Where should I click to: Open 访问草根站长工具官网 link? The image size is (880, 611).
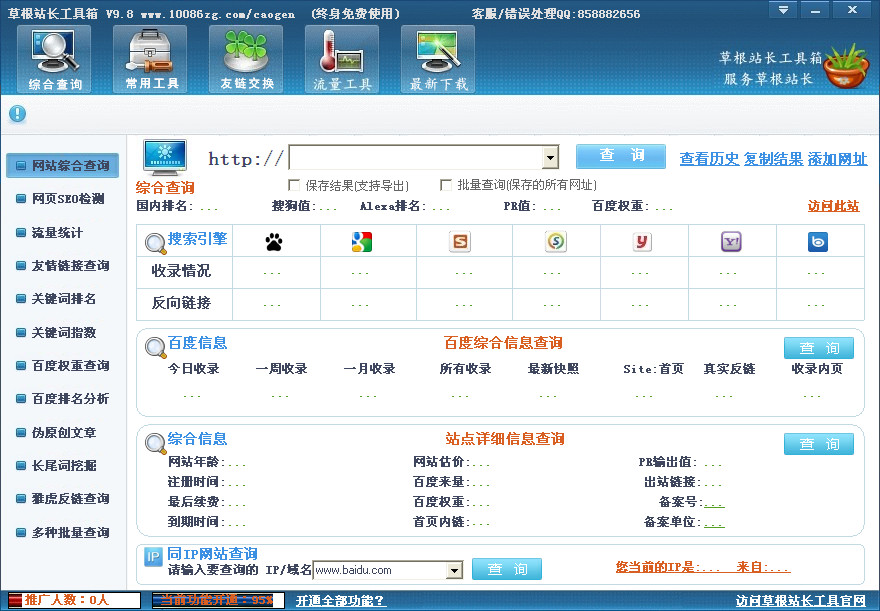[x=801, y=601]
